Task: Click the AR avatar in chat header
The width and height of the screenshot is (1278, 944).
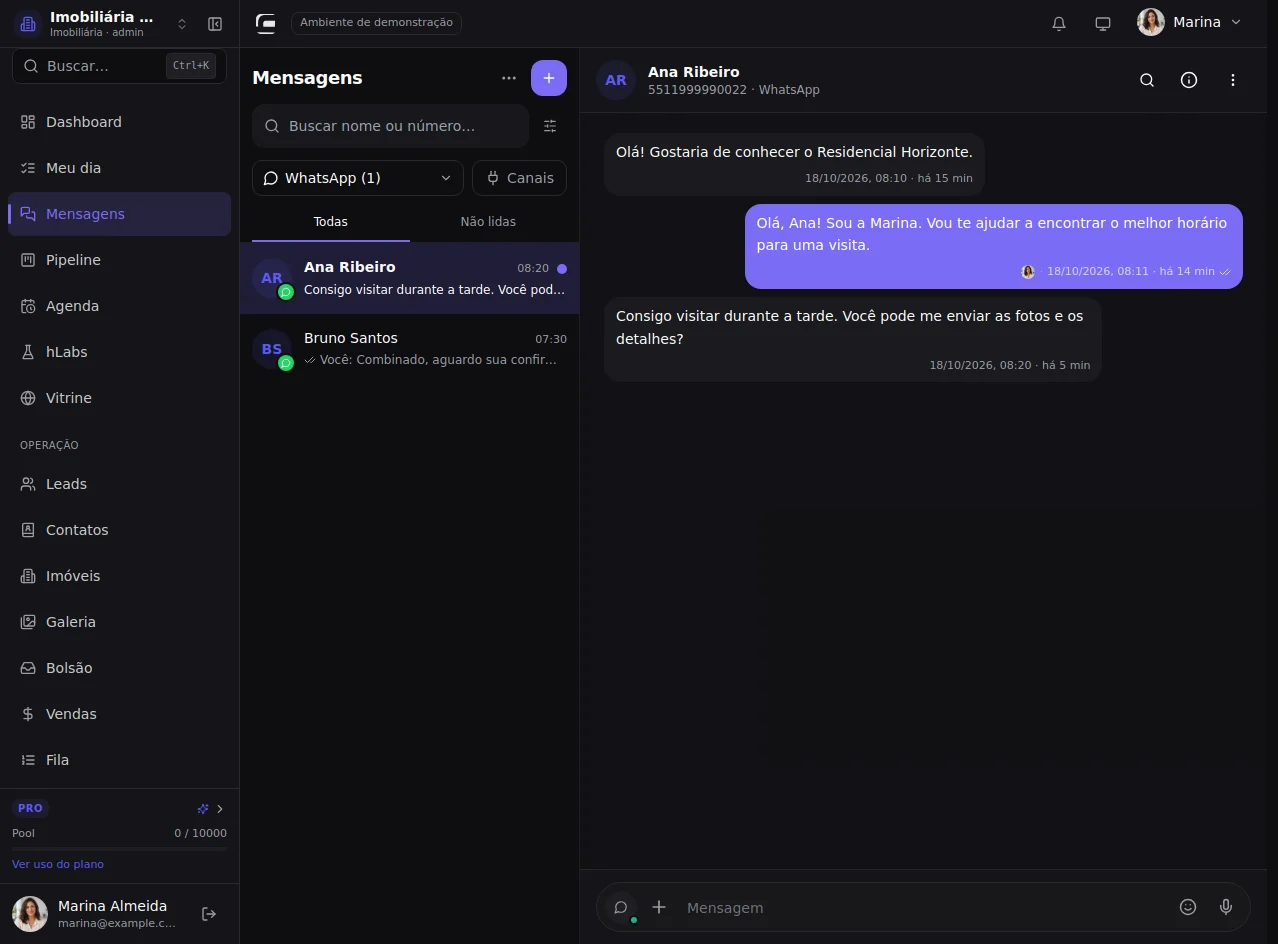Action: coord(616,80)
